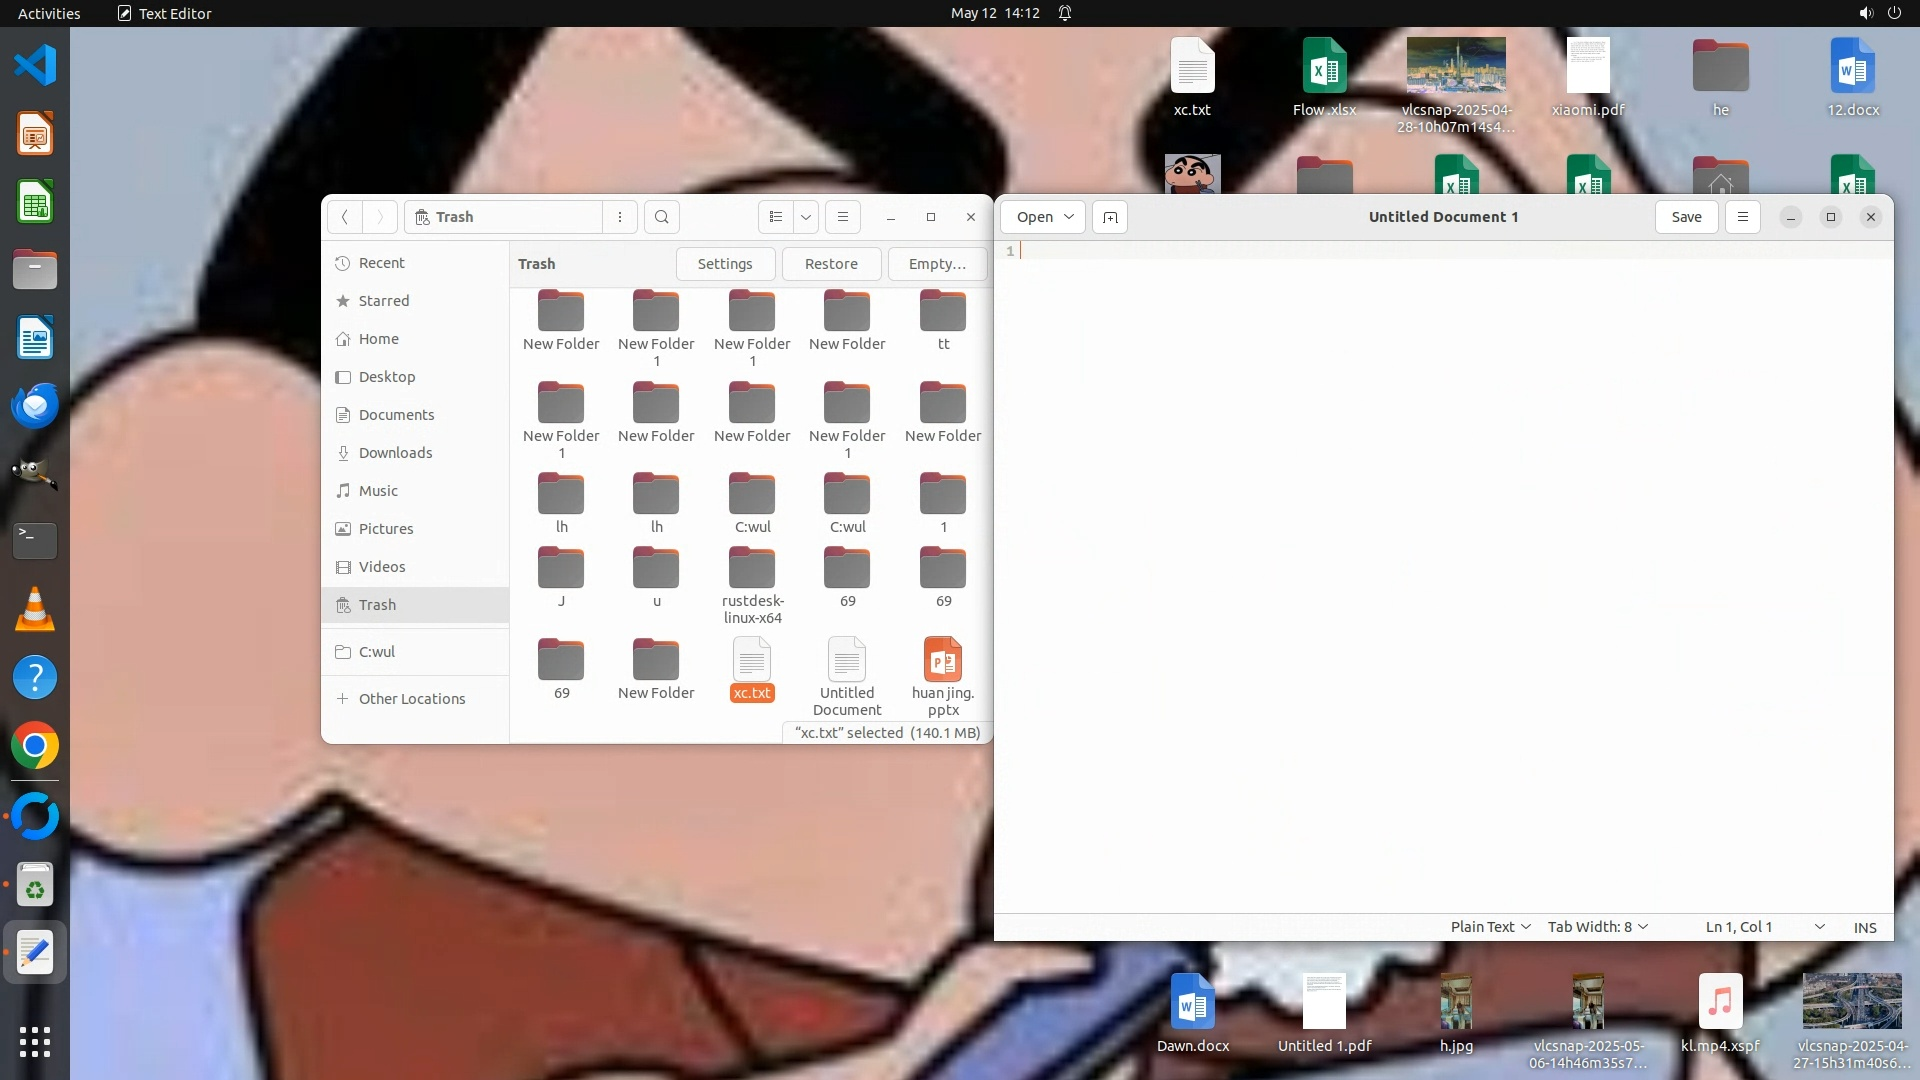Open Text Editor hamburger menu

[x=1743, y=217]
